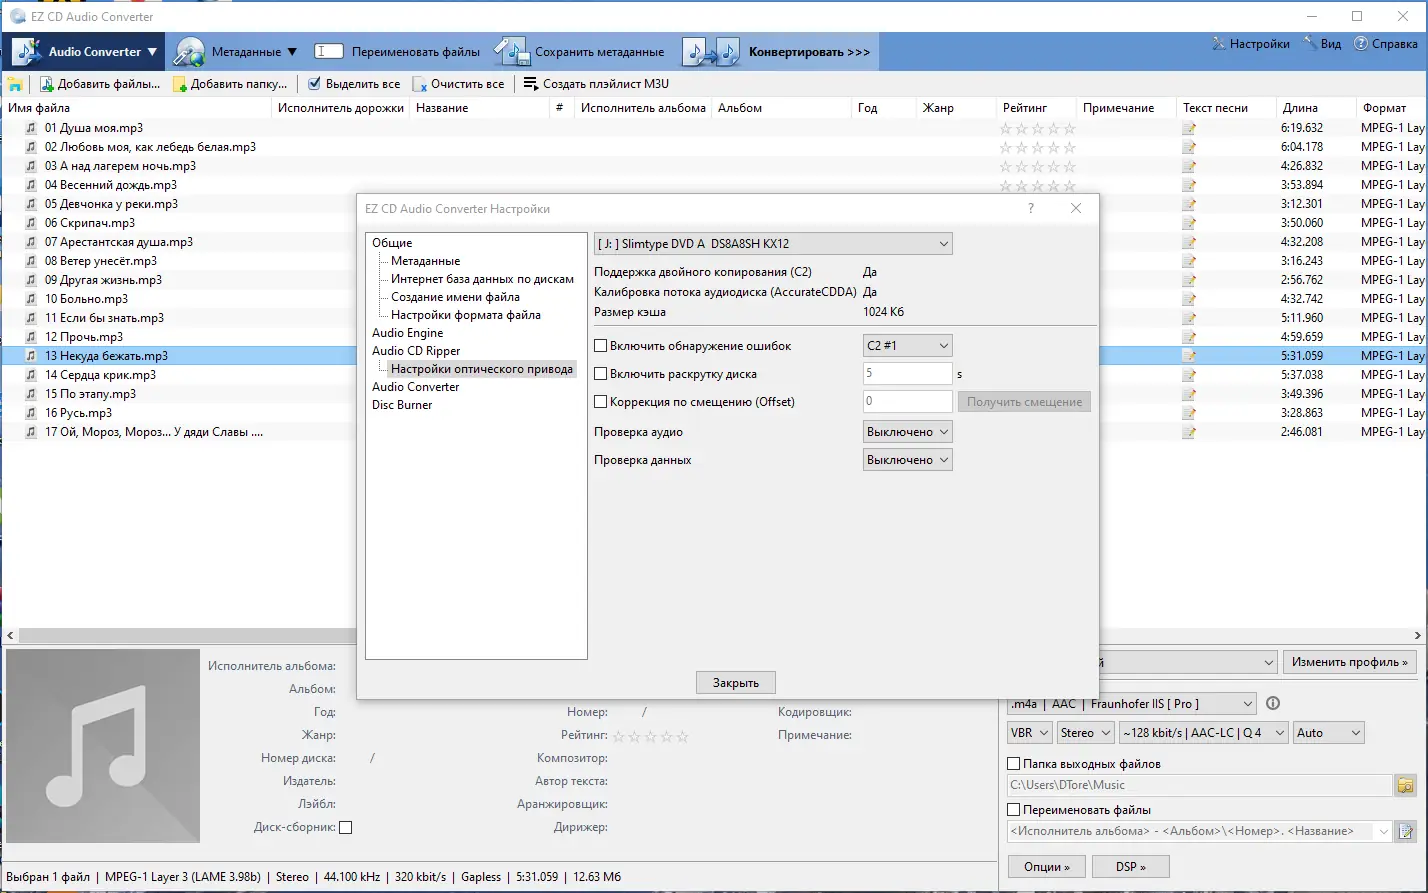Open the Вид menu icon

pyautogui.click(x=1311, y=44)
